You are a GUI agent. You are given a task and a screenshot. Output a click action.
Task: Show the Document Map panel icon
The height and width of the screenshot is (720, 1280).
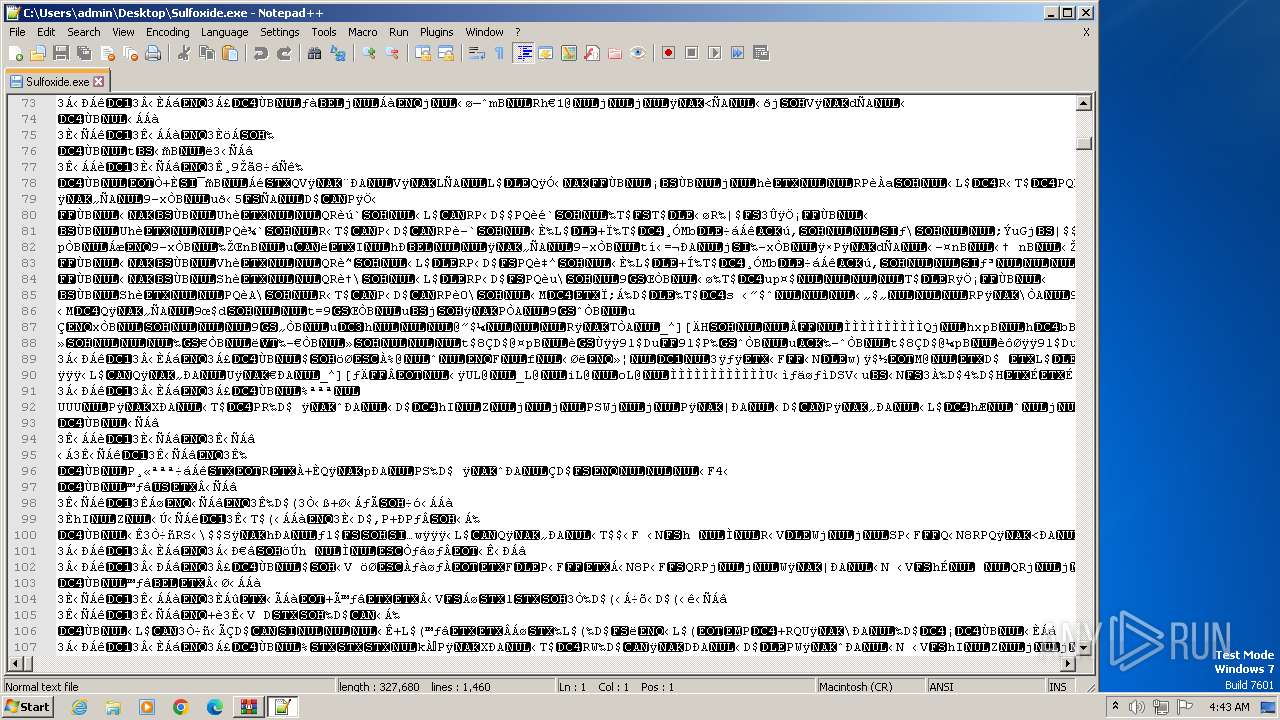point(568,53)
